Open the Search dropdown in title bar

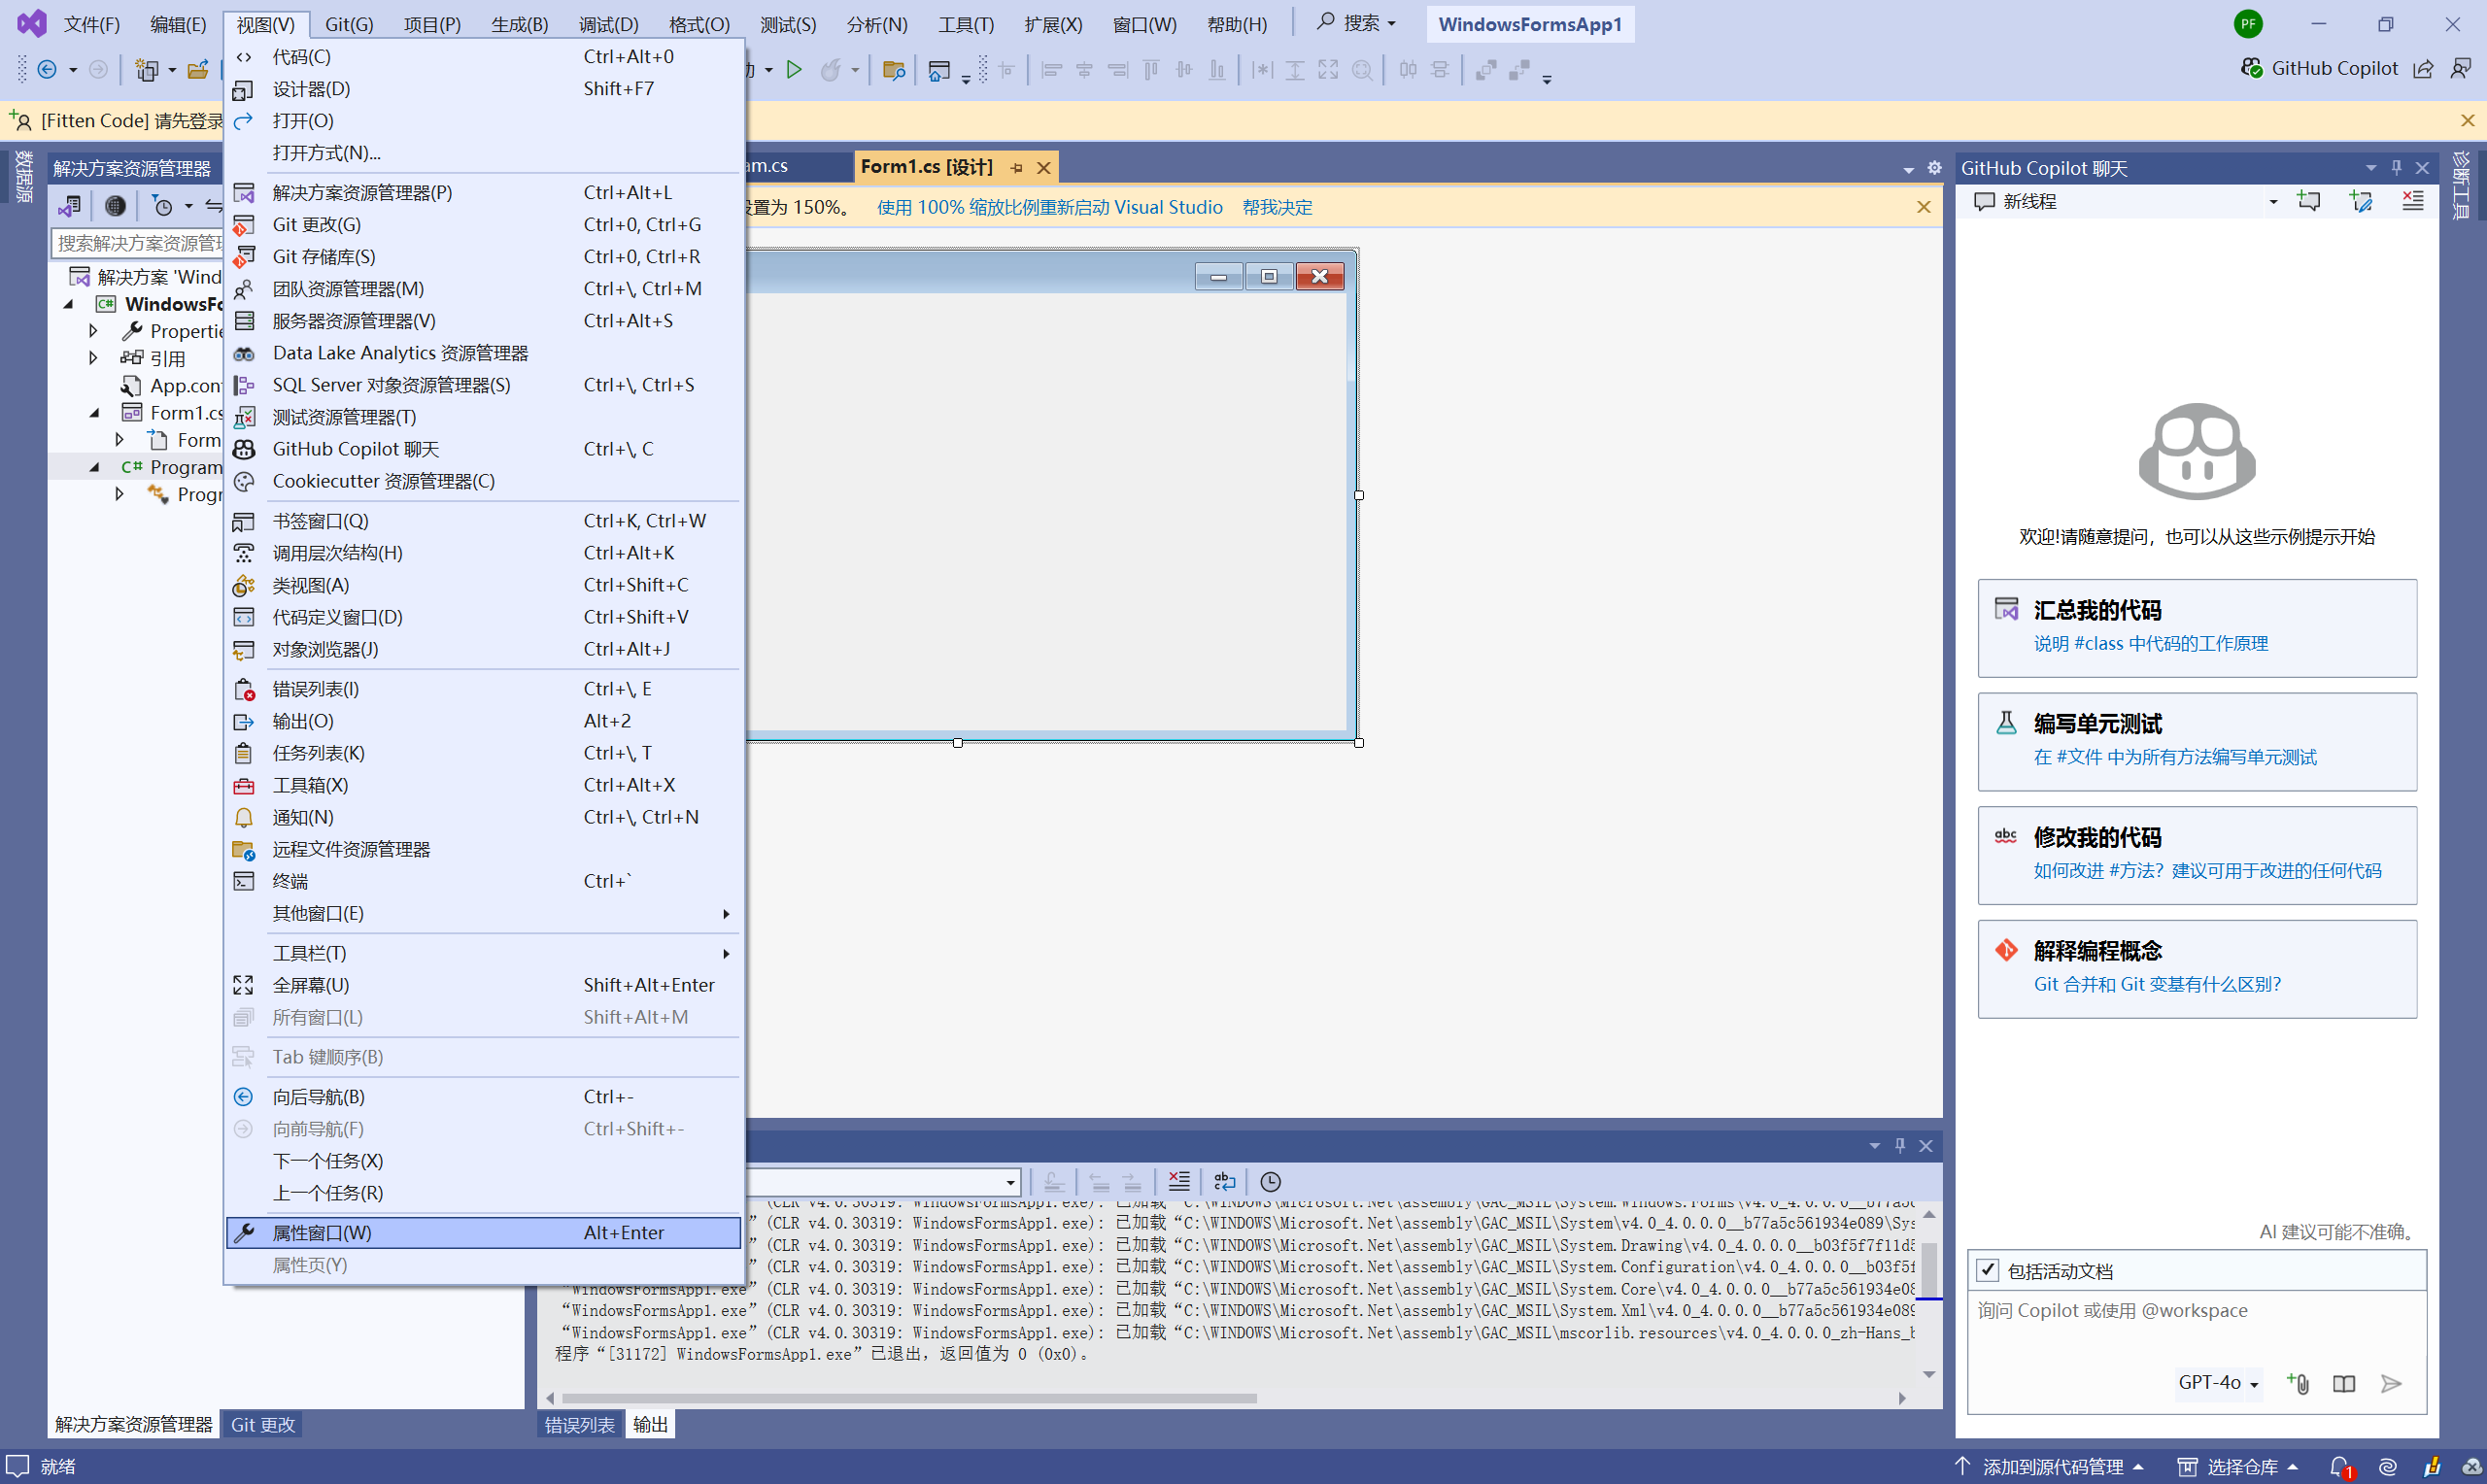pyautogui.click(x=1356, y=23)
